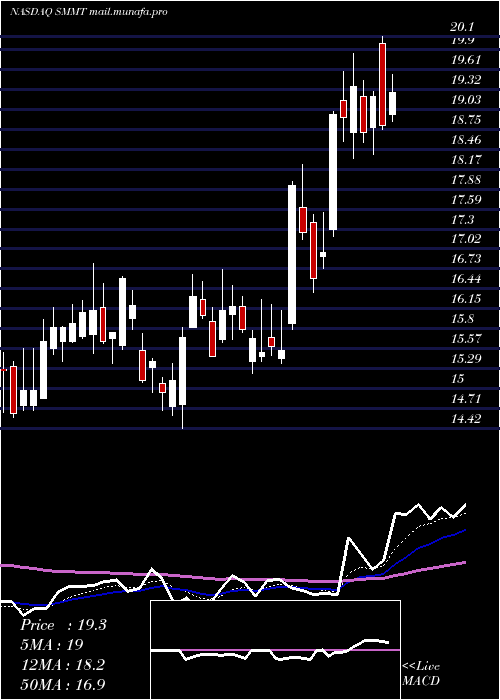The width and height of the screenshot is (500, 700).
Task: Click the 14.42 price axis label
Action: pyautogui.click(x=466, y=418)
